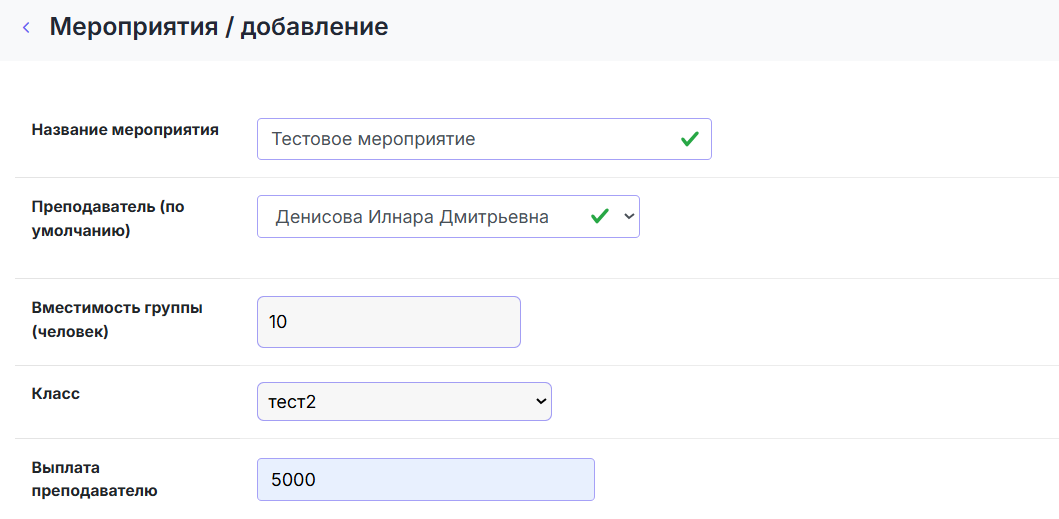Click green checkmark in event name field
This screenshot has height=519, width=1059.
pyautogui.click(x=690, y=139)
